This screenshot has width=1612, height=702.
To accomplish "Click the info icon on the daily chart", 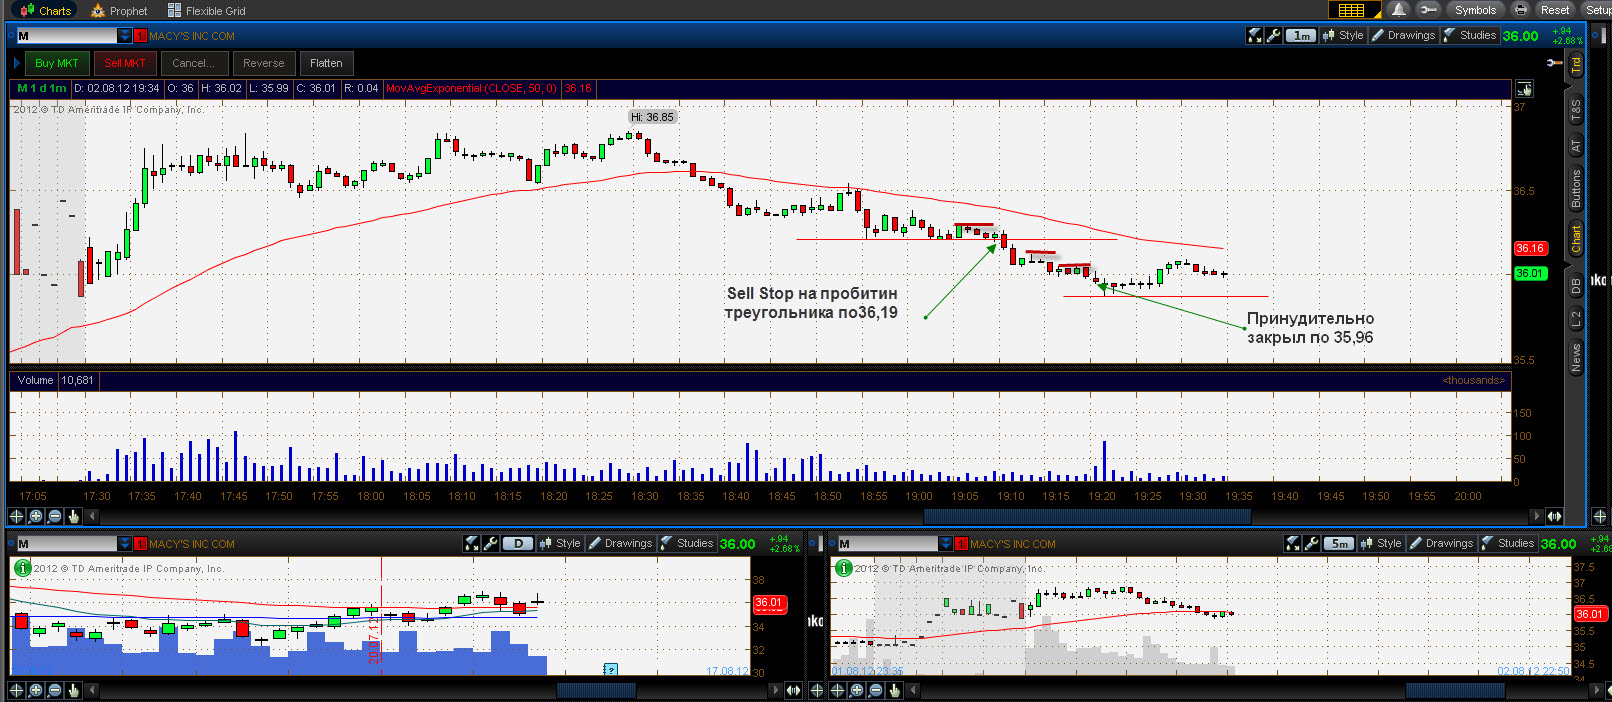I will pos(21,568).
